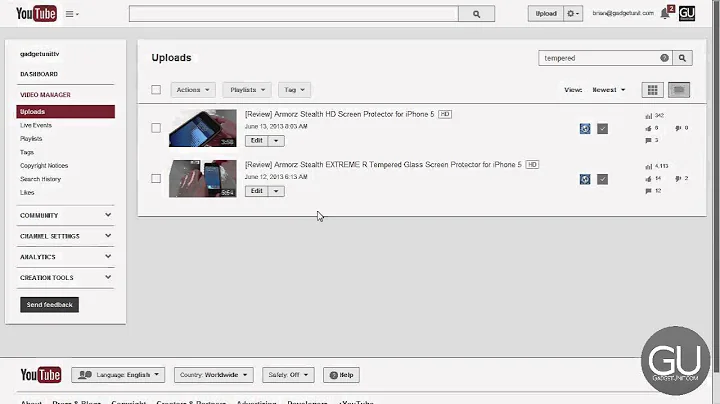This screenshot has height=404, width=720.
Task: Click the Send feedback button
Action: pyautogui.click(x=50, y=305)
